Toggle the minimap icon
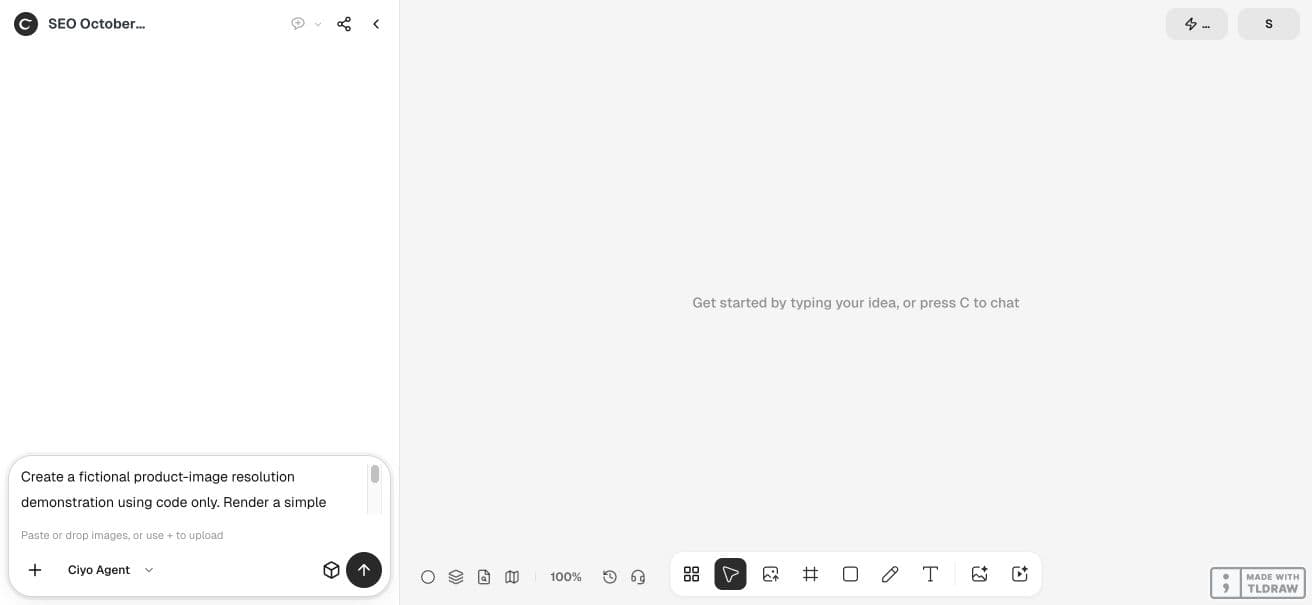 512,577
